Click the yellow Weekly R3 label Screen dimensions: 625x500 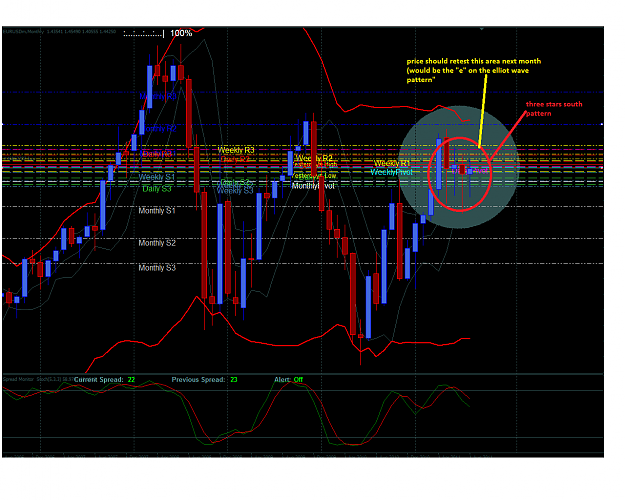(236, 150)
